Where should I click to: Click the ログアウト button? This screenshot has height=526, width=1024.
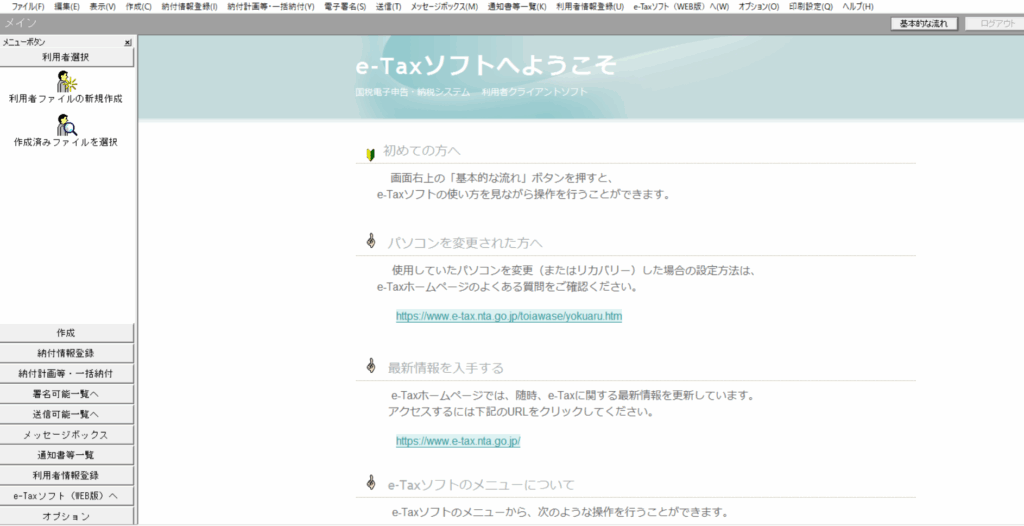[x=997, y=24]
